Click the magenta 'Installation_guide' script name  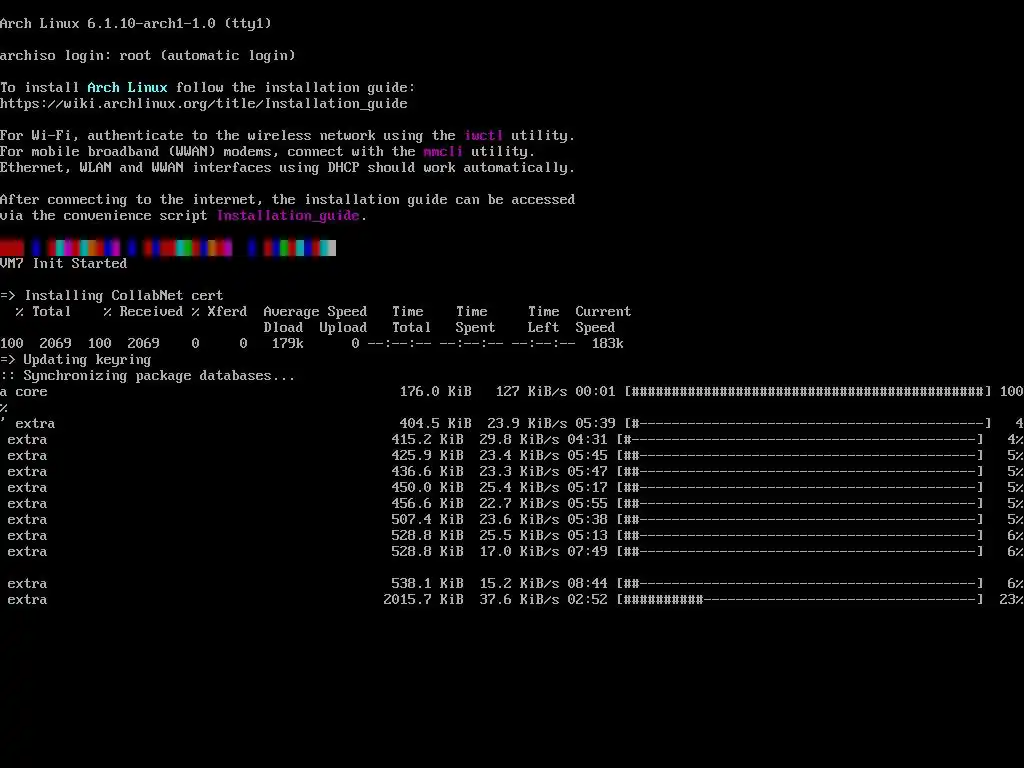tap(288, 216)
